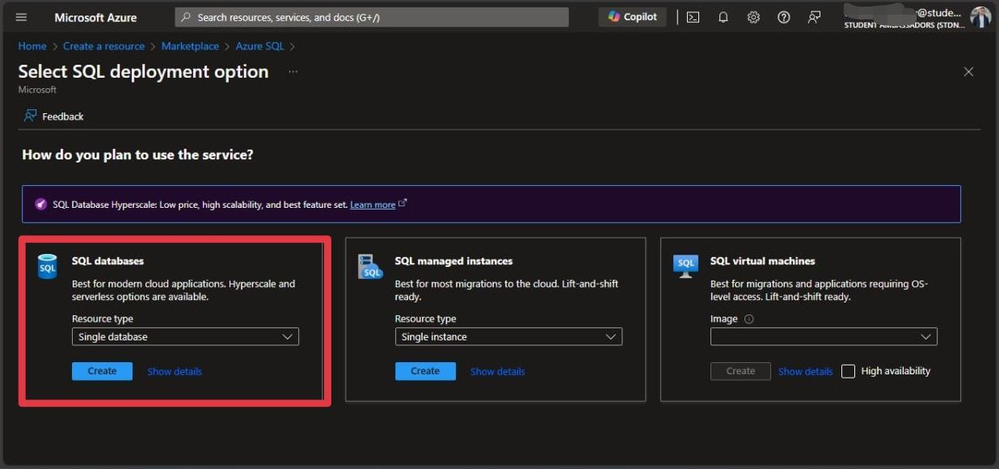Click the SQL virtual machines heading

click(763, 261)
